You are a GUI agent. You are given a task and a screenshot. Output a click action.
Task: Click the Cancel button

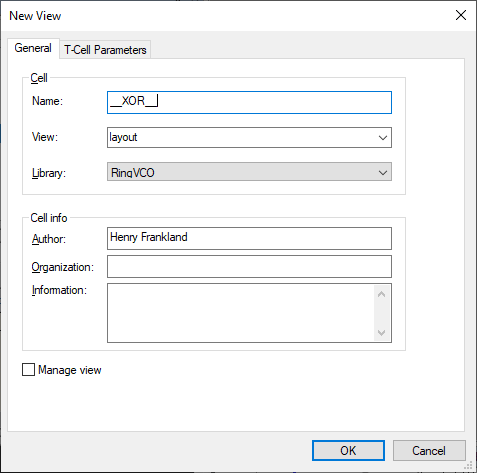tap(429, 451)
